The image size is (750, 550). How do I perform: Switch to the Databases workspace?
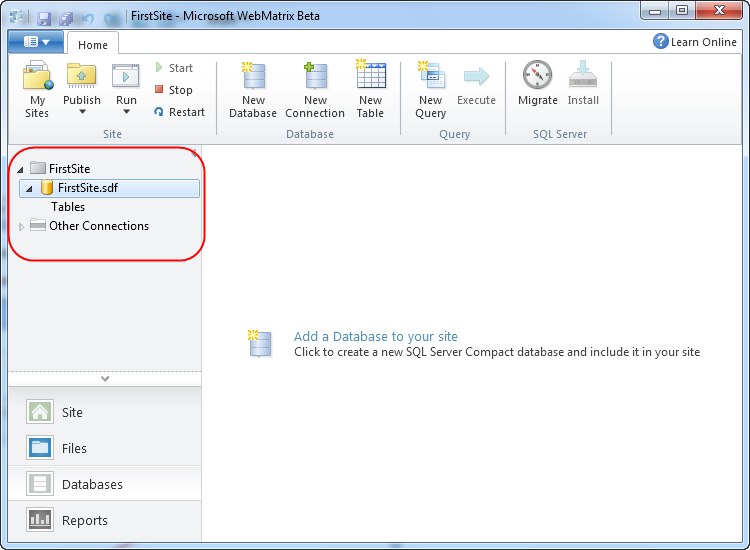point(104,484)
